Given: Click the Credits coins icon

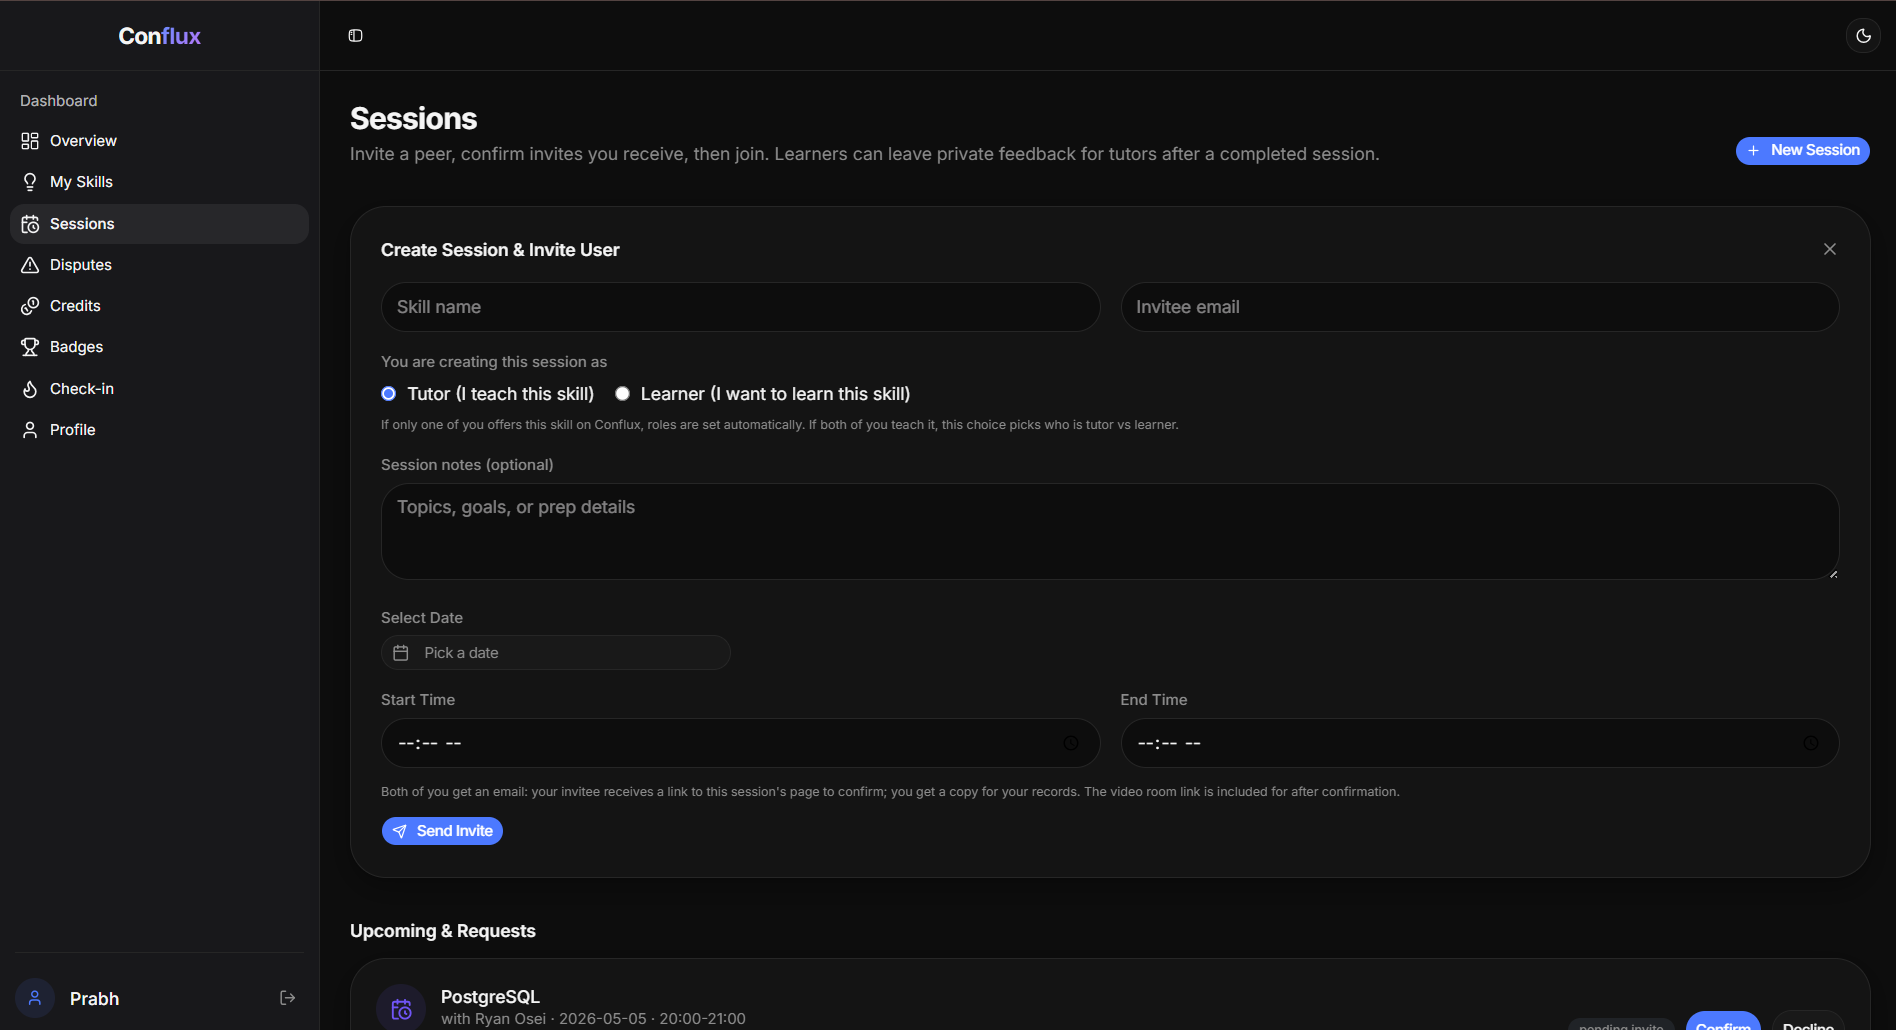Looking at the screenshot, I should (x=30, y=306).
